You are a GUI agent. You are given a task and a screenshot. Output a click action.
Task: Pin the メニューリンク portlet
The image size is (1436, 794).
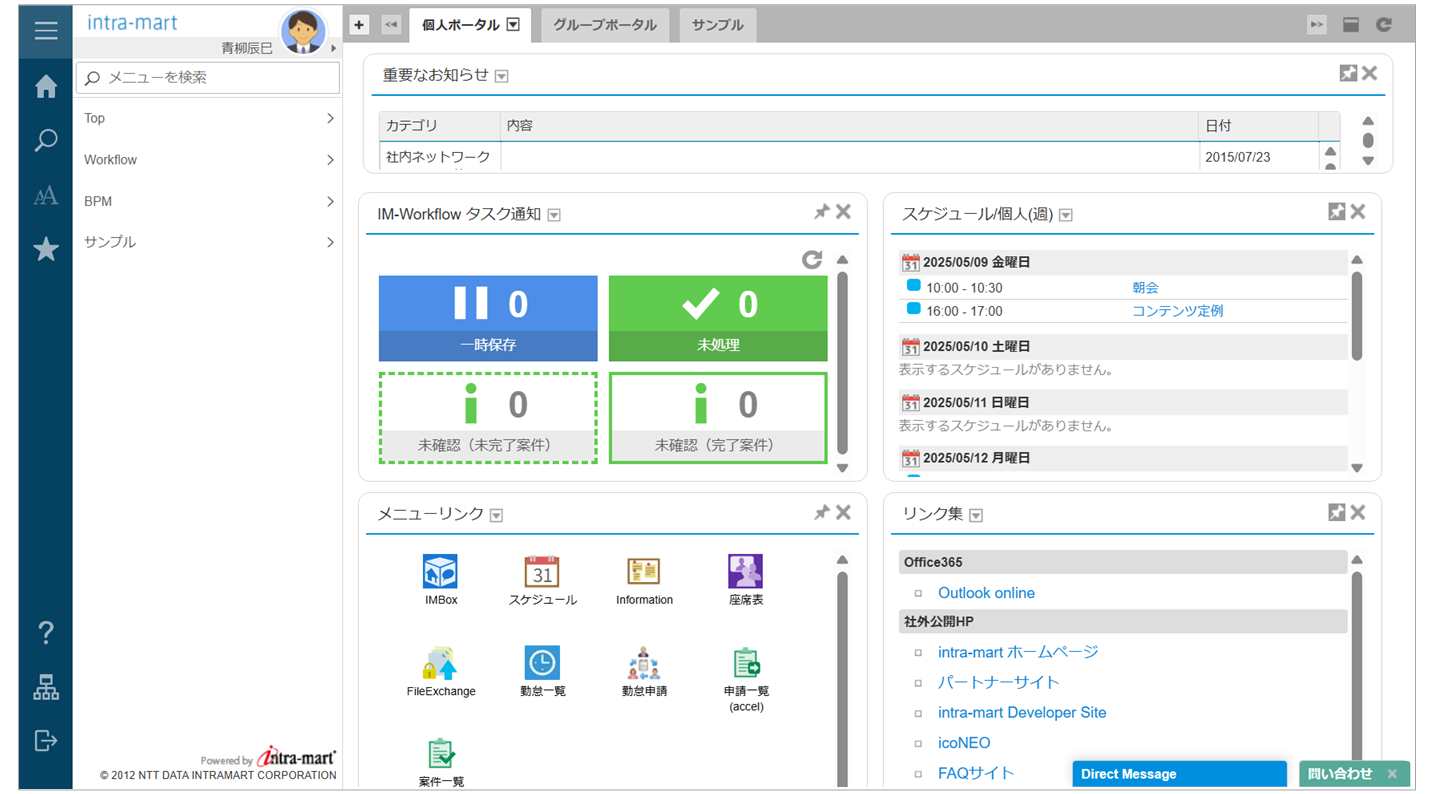[x=821, y=512]
